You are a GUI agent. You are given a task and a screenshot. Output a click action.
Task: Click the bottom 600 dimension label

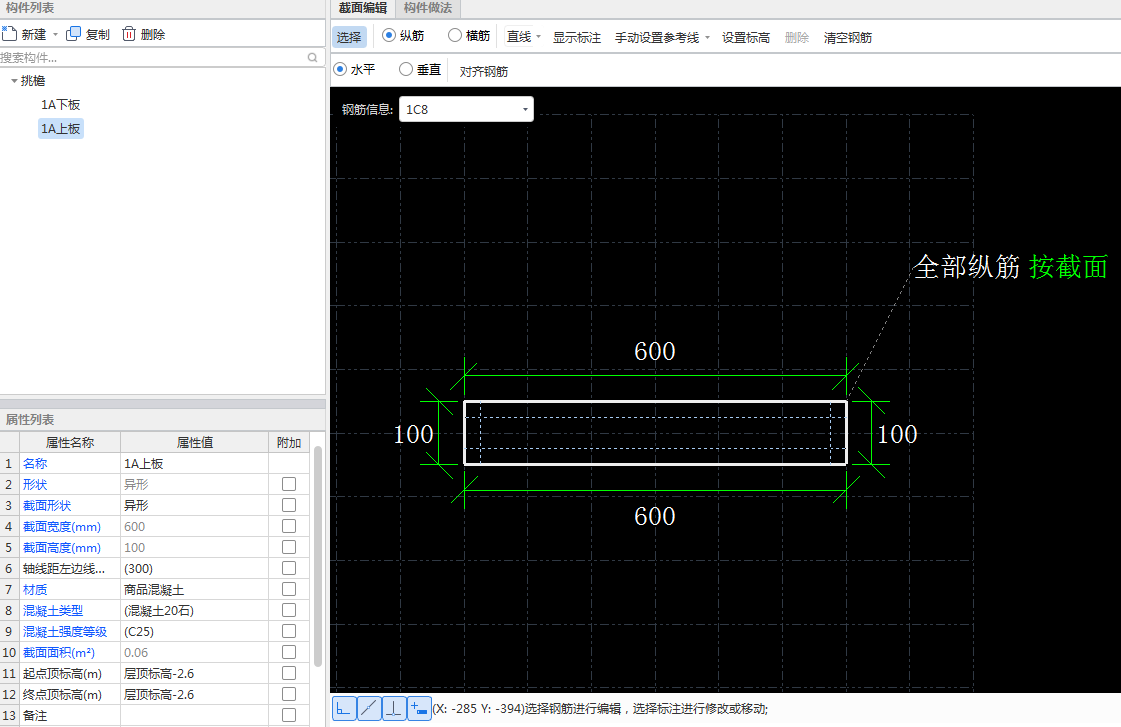click(x=655, y=516)
